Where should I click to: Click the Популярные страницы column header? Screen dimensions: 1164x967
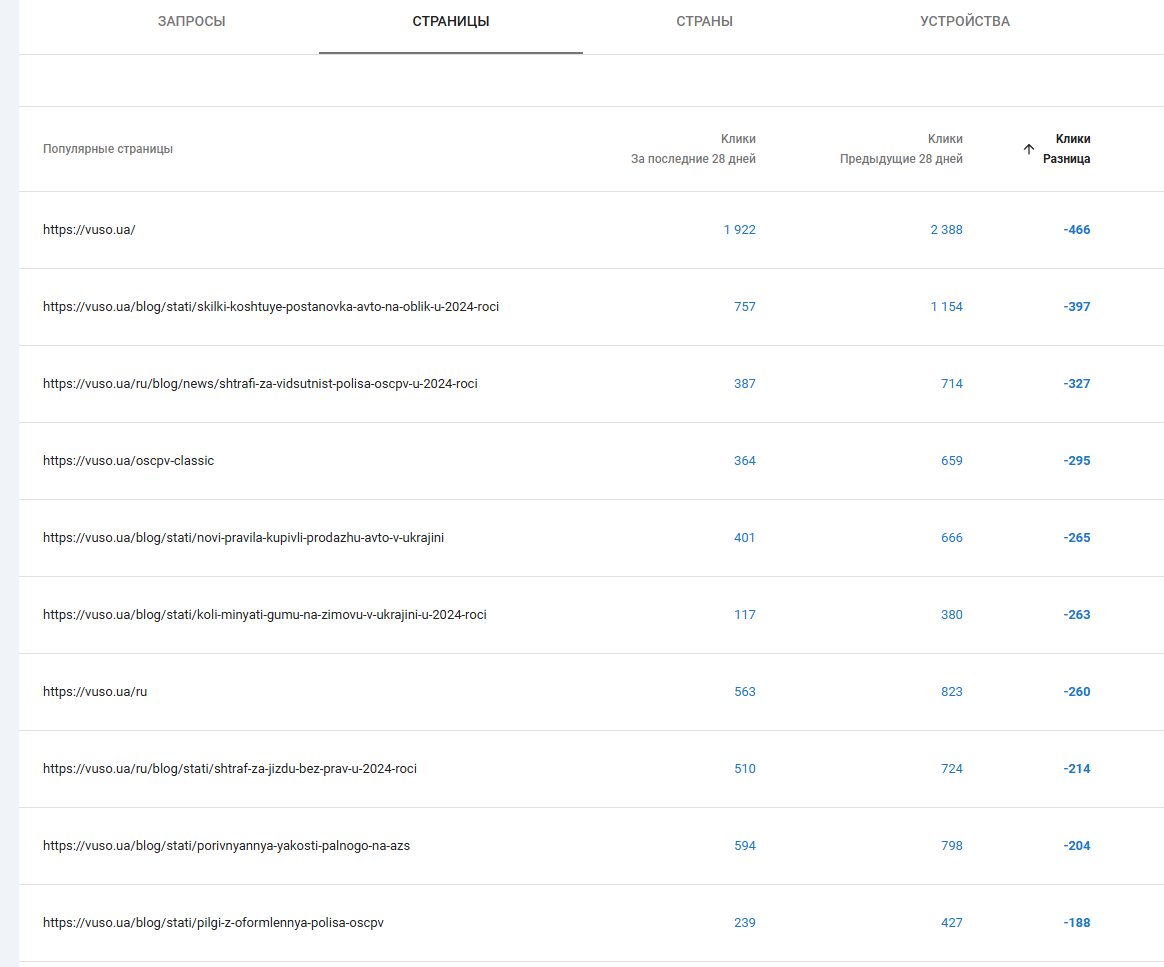(108, 149)
